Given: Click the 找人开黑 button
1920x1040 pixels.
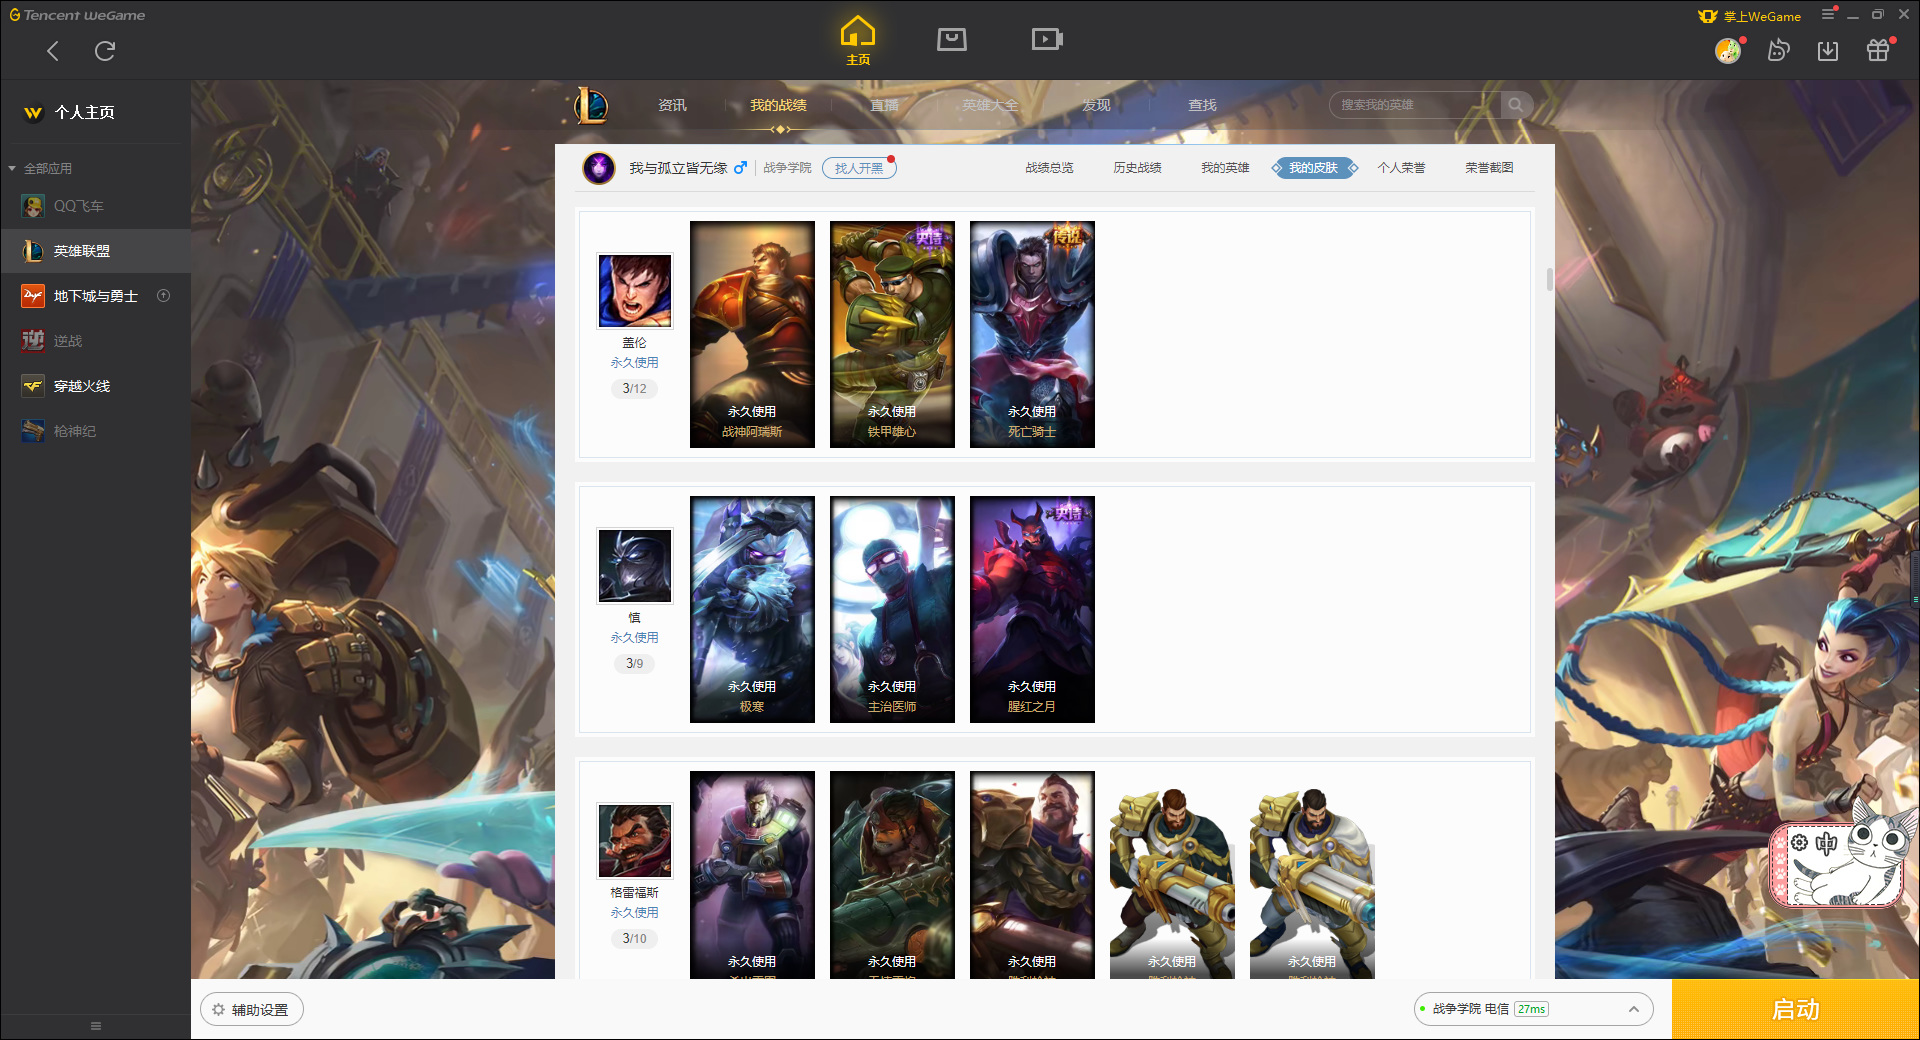Looking at the screenshot, I should pos(859,168).
